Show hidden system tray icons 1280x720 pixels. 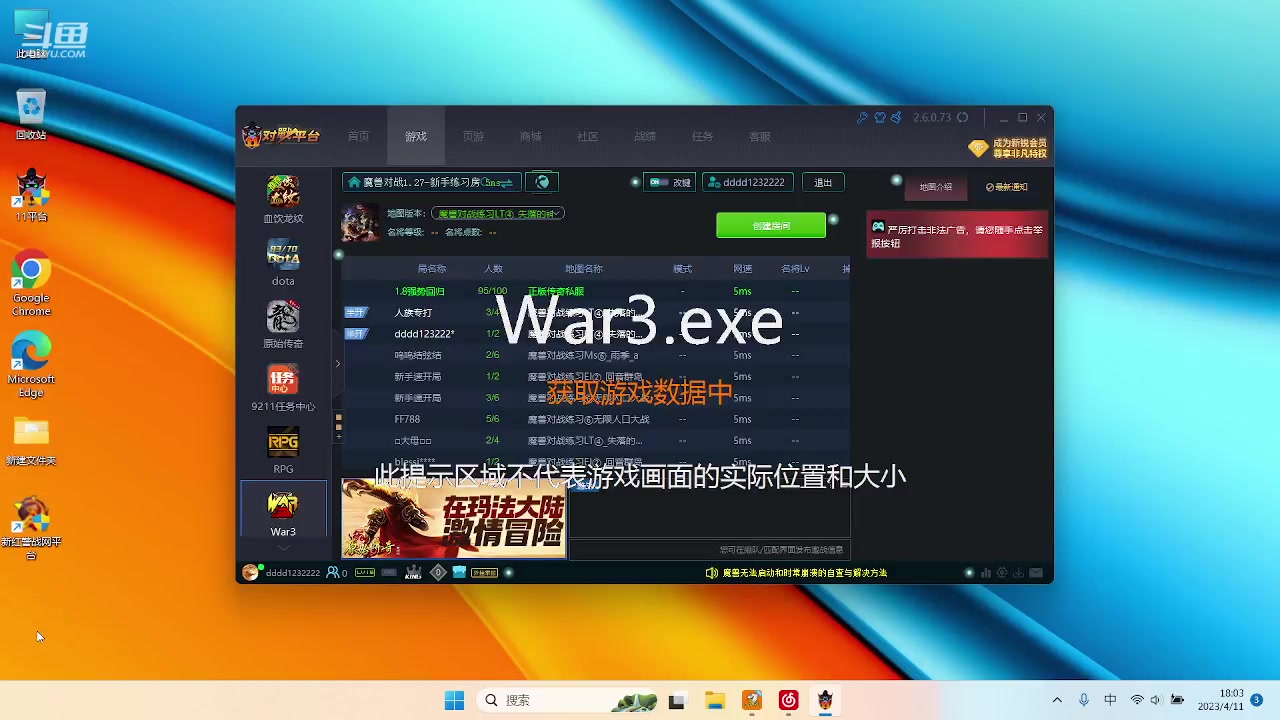point(1057,700)
